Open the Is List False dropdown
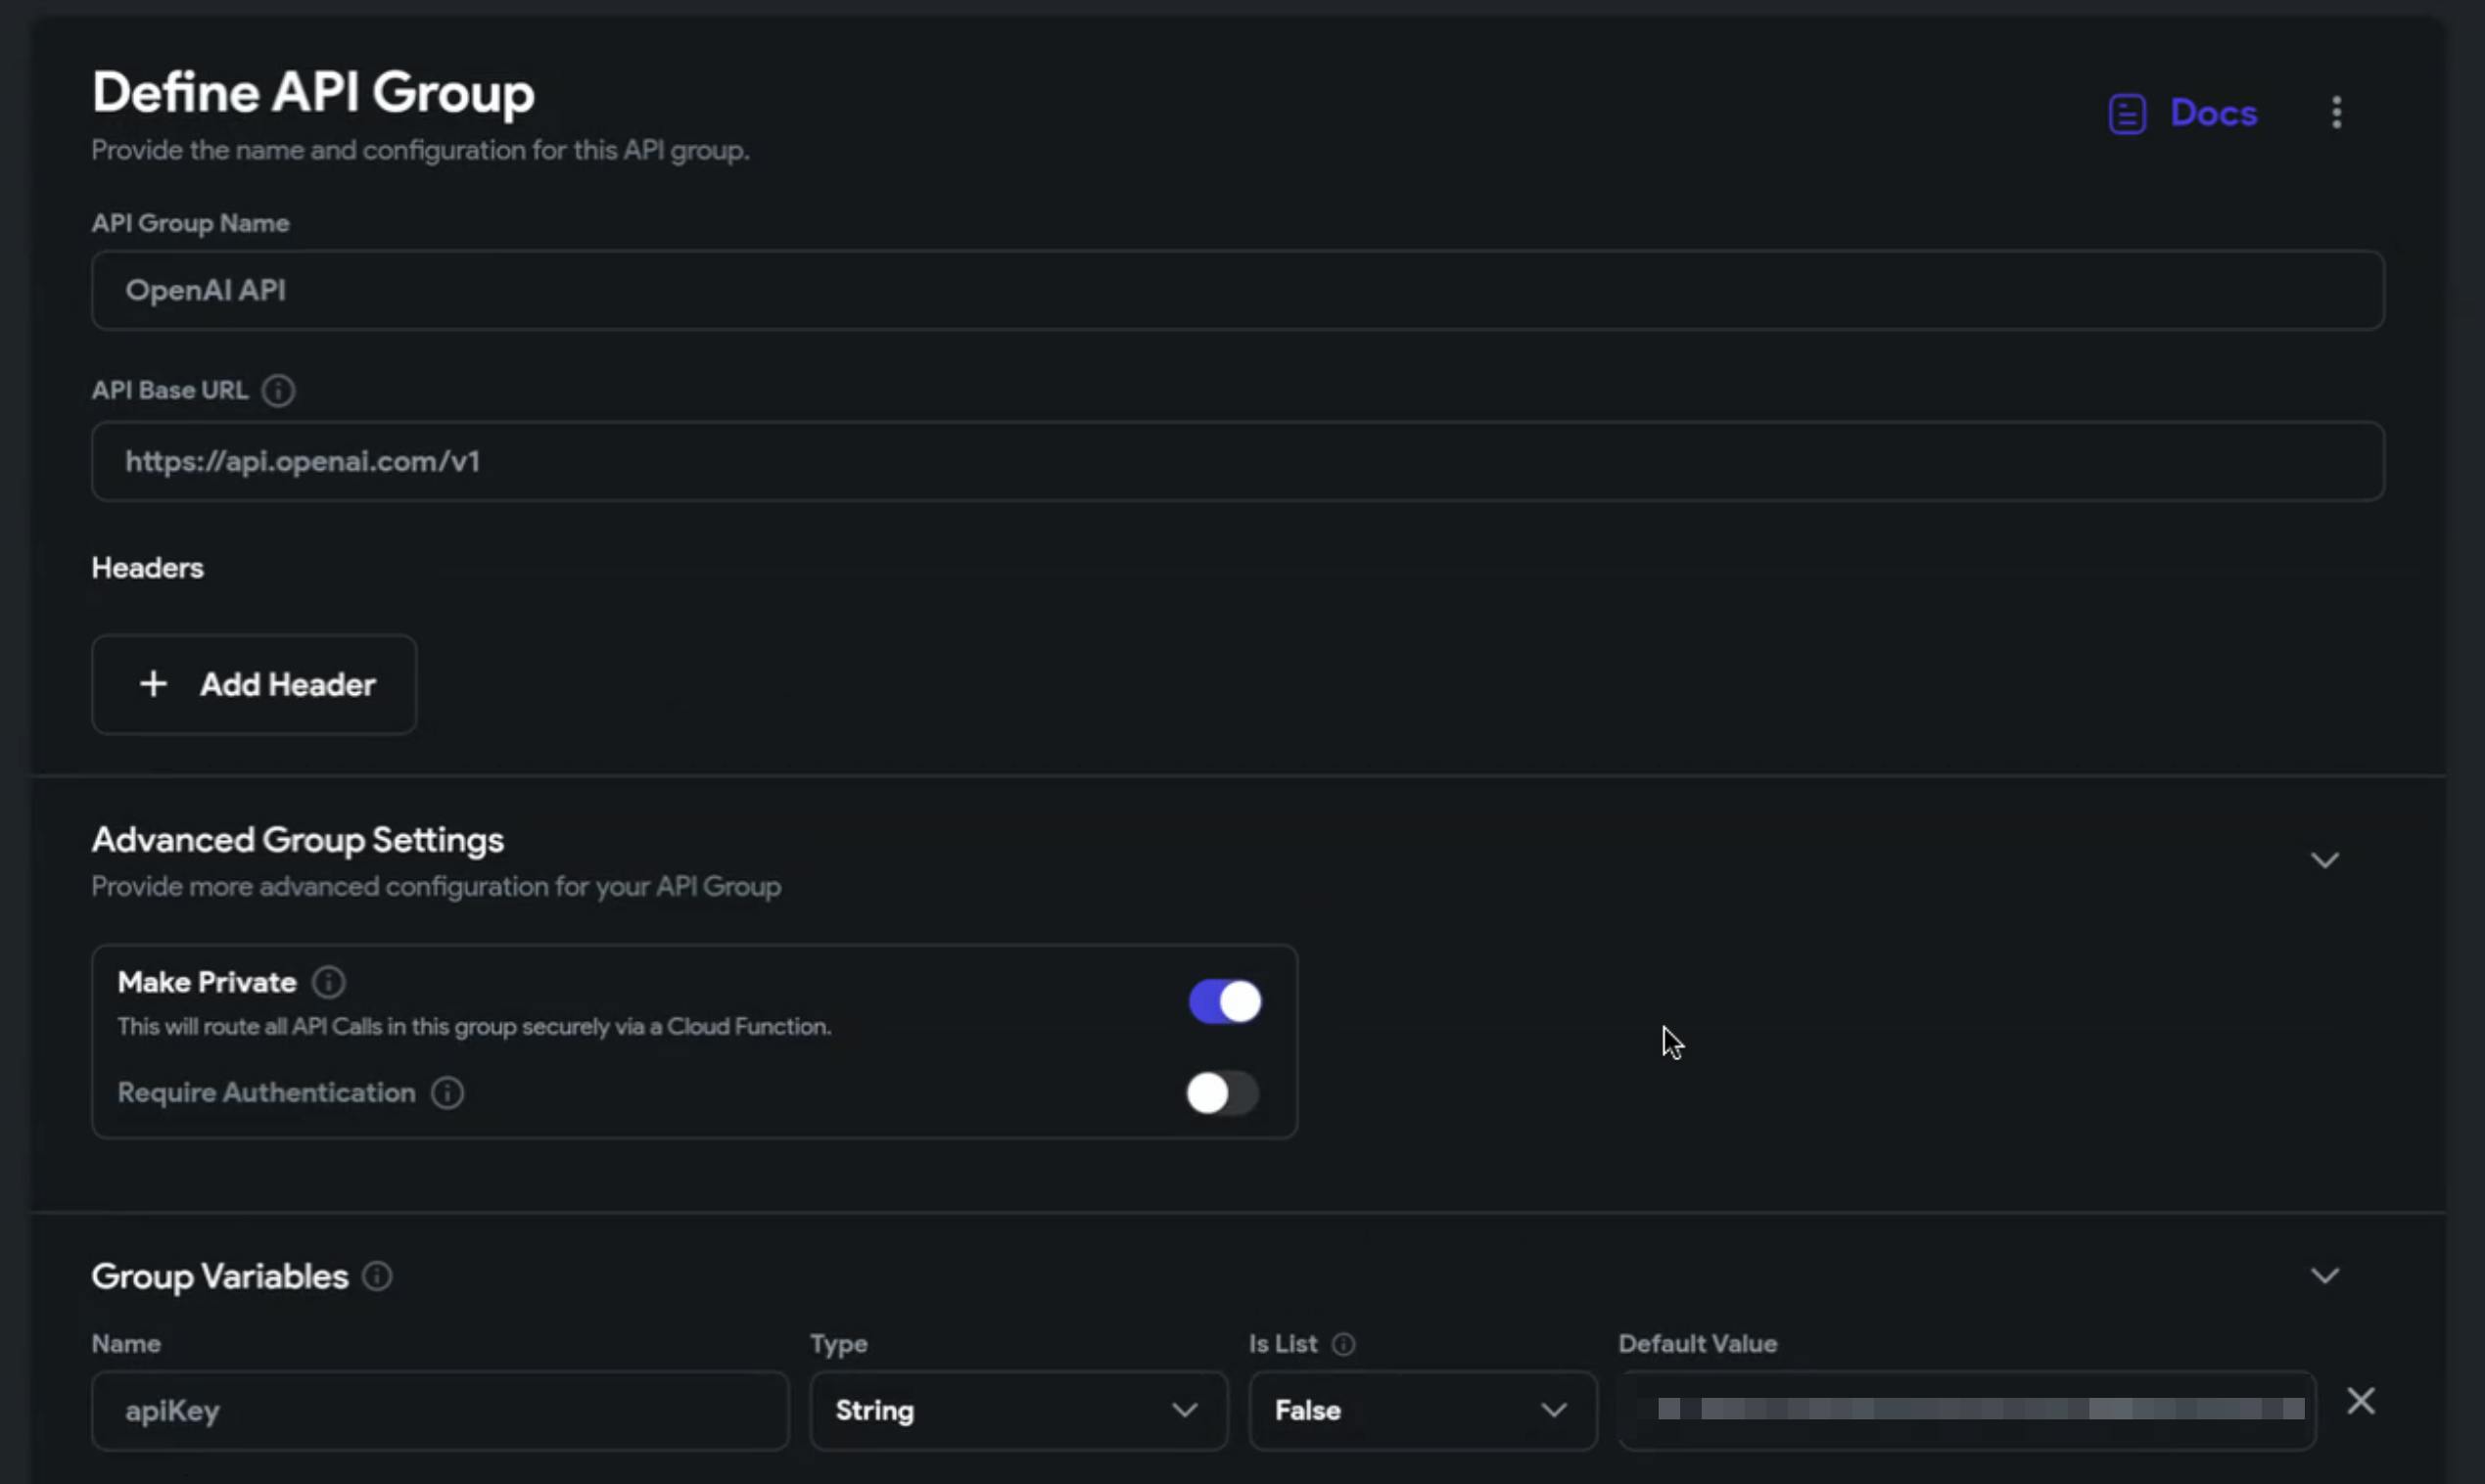The image size is (2485, 1484). click(1421, 1410)
